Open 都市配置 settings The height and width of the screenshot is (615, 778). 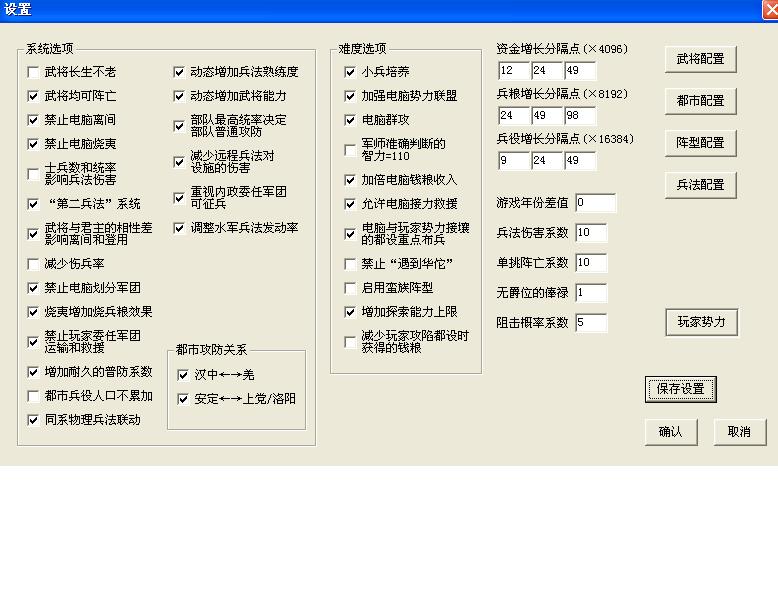pos(700,101)
